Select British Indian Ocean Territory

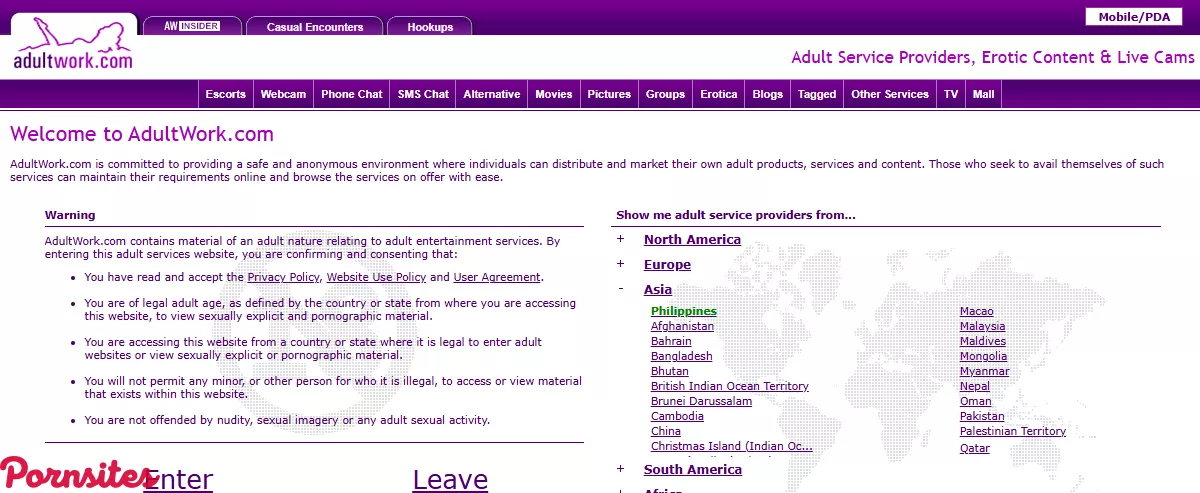(x=729, y=386)
